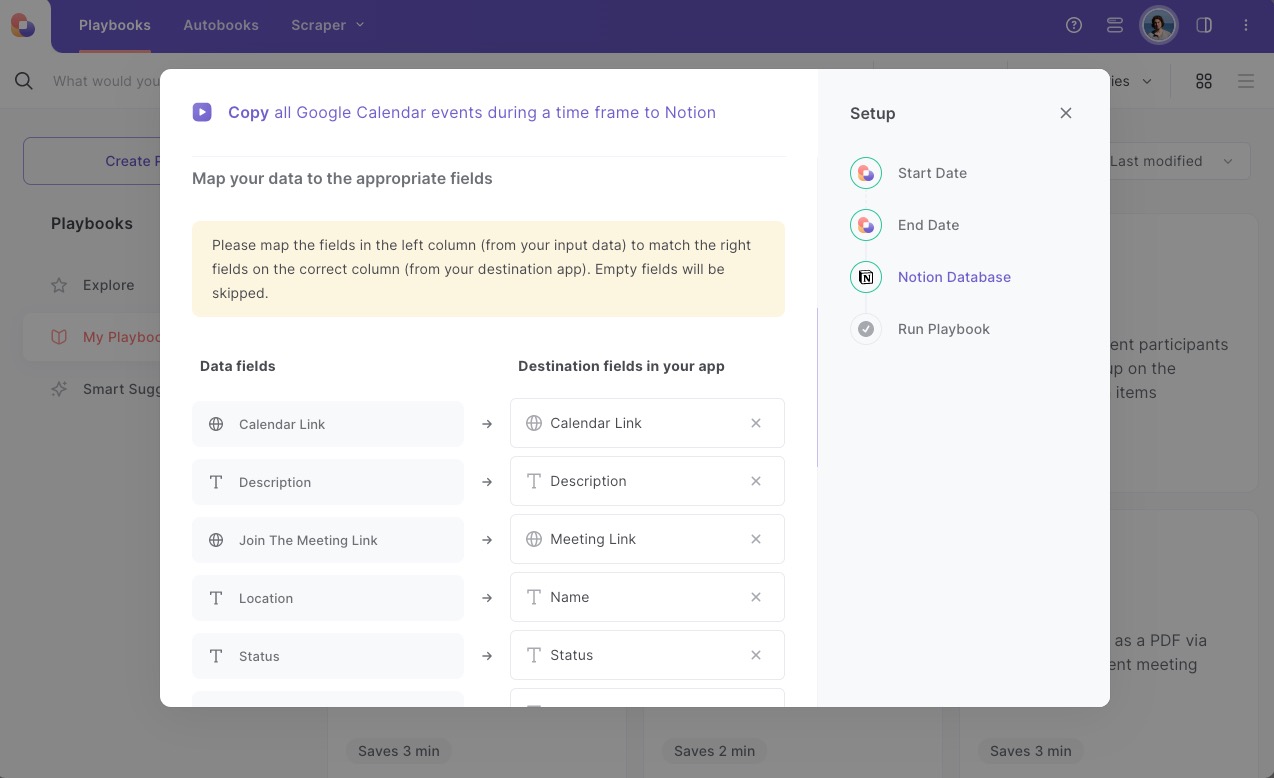Click the help question mark icon

[1074, 25]
